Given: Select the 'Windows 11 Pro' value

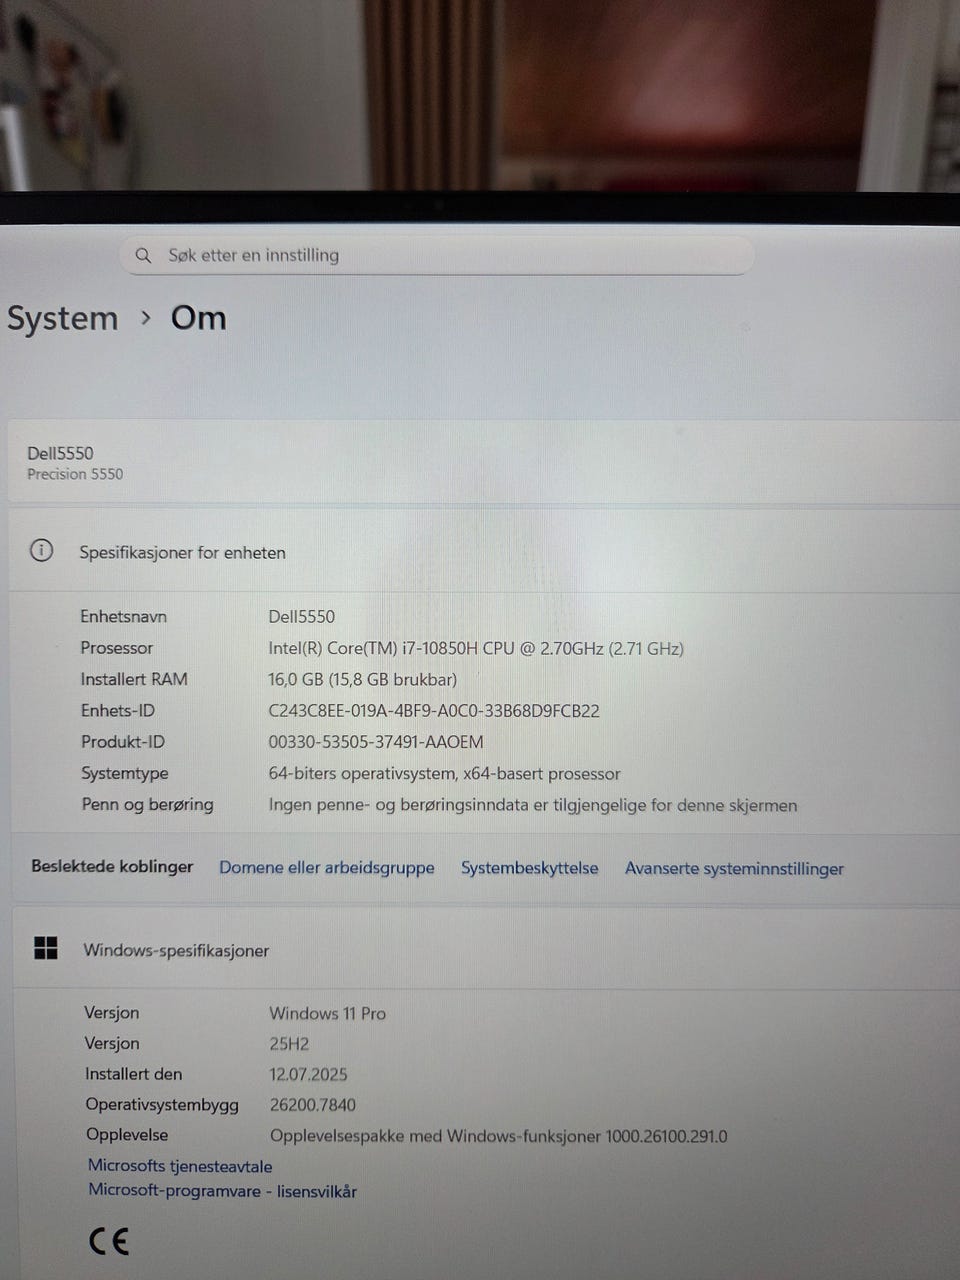Looking at the screenshot, I should point(327,1013).
